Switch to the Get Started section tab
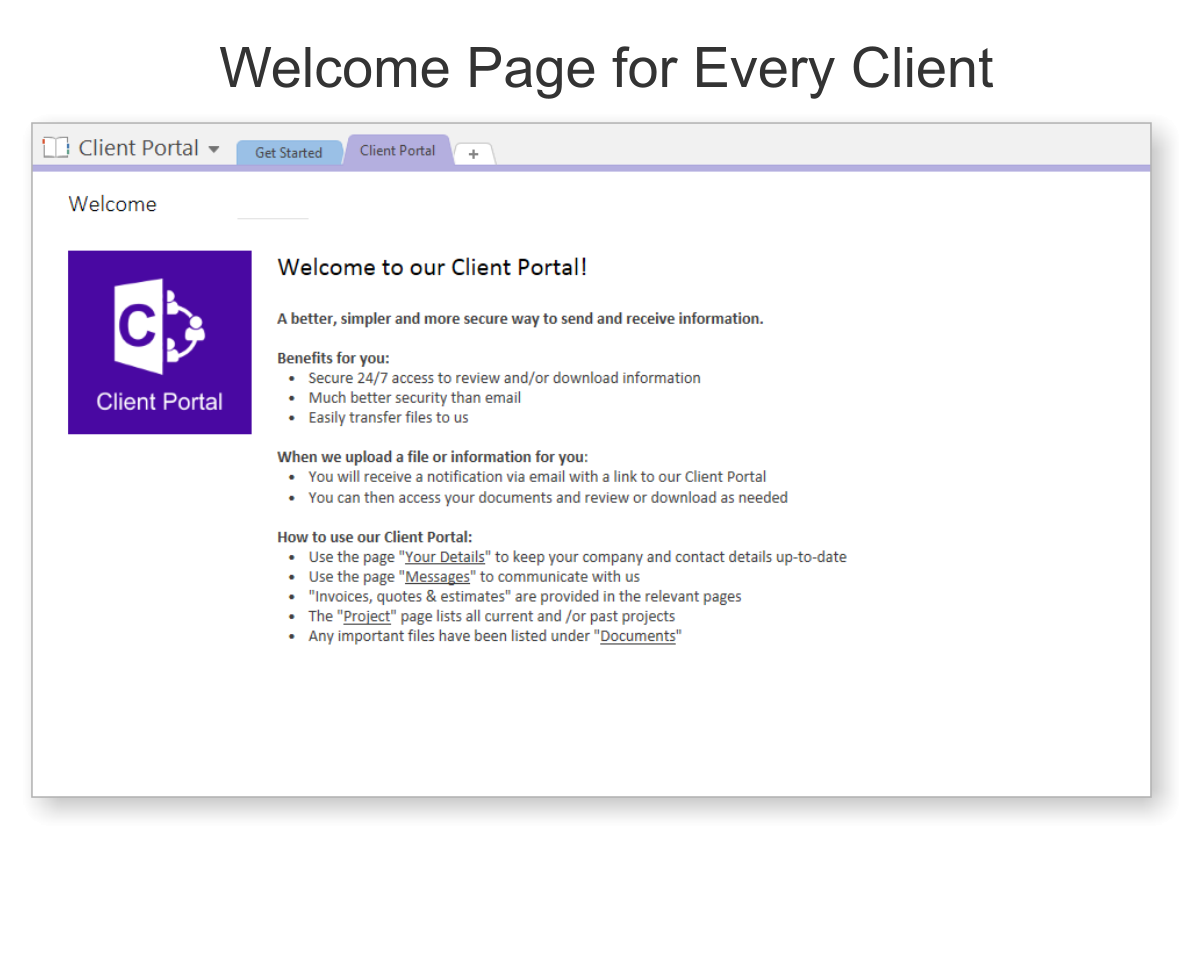Viewport: 1203px width, 980px height. 288,153
